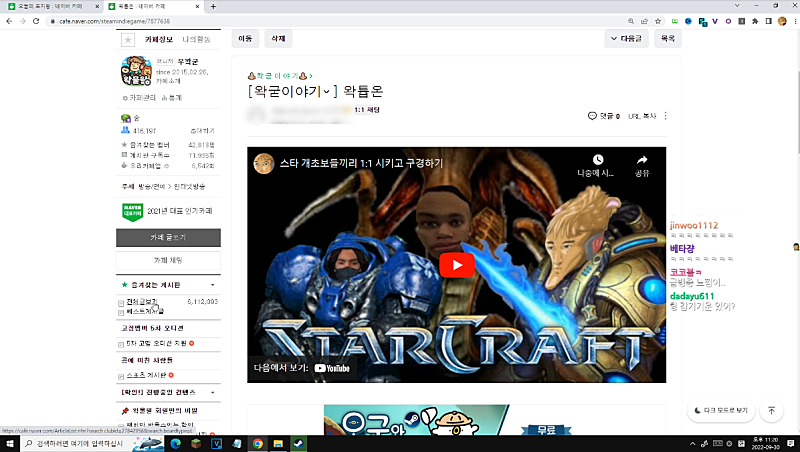Image resolution: width=800 pixels, height=452 pixels.
Task: Click the NAVER 대표카페 green badge
Action: [x=133, y=211]
